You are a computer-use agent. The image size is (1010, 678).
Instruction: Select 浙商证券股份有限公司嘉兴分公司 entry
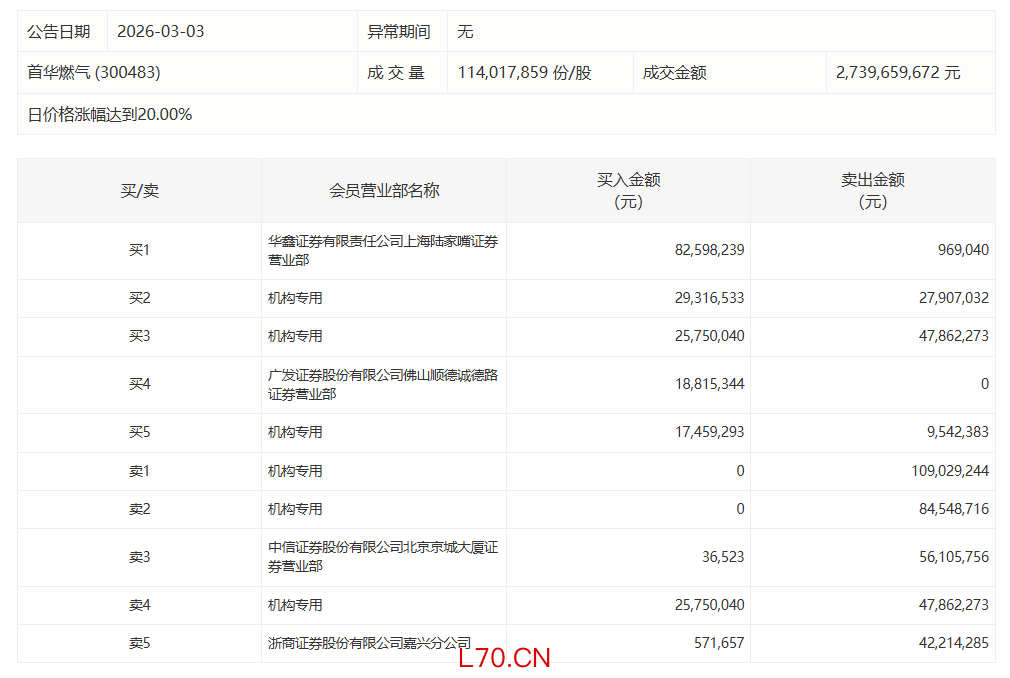click(x=369, y=644)
